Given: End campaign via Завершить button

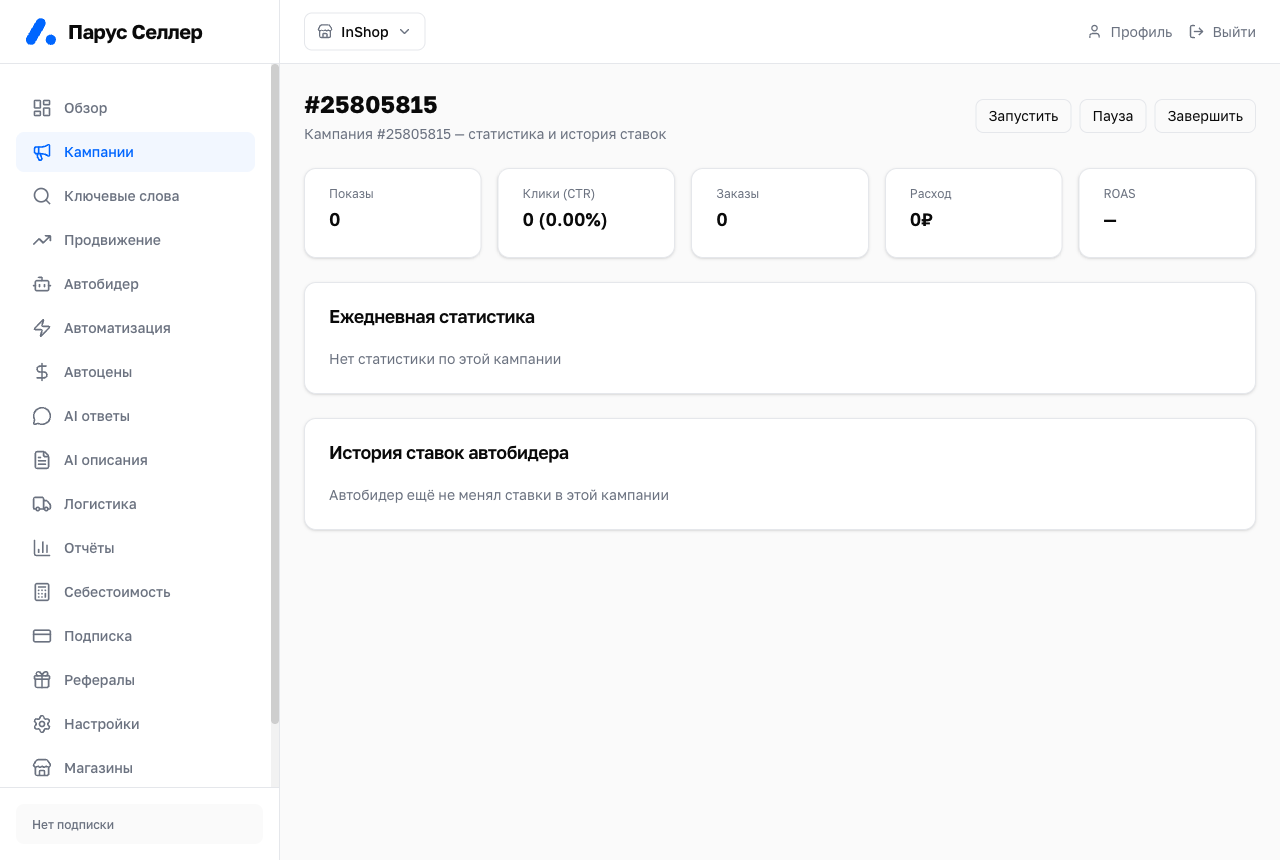Looking at the screenshot, I should 1205,116.
